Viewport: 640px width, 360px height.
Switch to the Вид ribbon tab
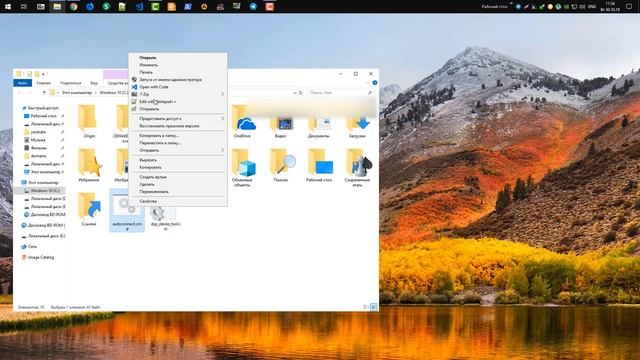click(94, 83)
